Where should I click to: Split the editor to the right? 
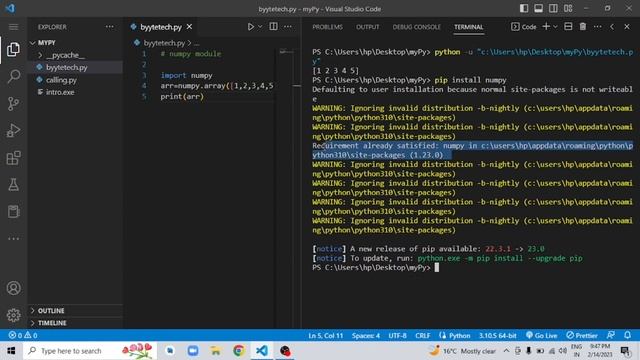coord(273,27)
